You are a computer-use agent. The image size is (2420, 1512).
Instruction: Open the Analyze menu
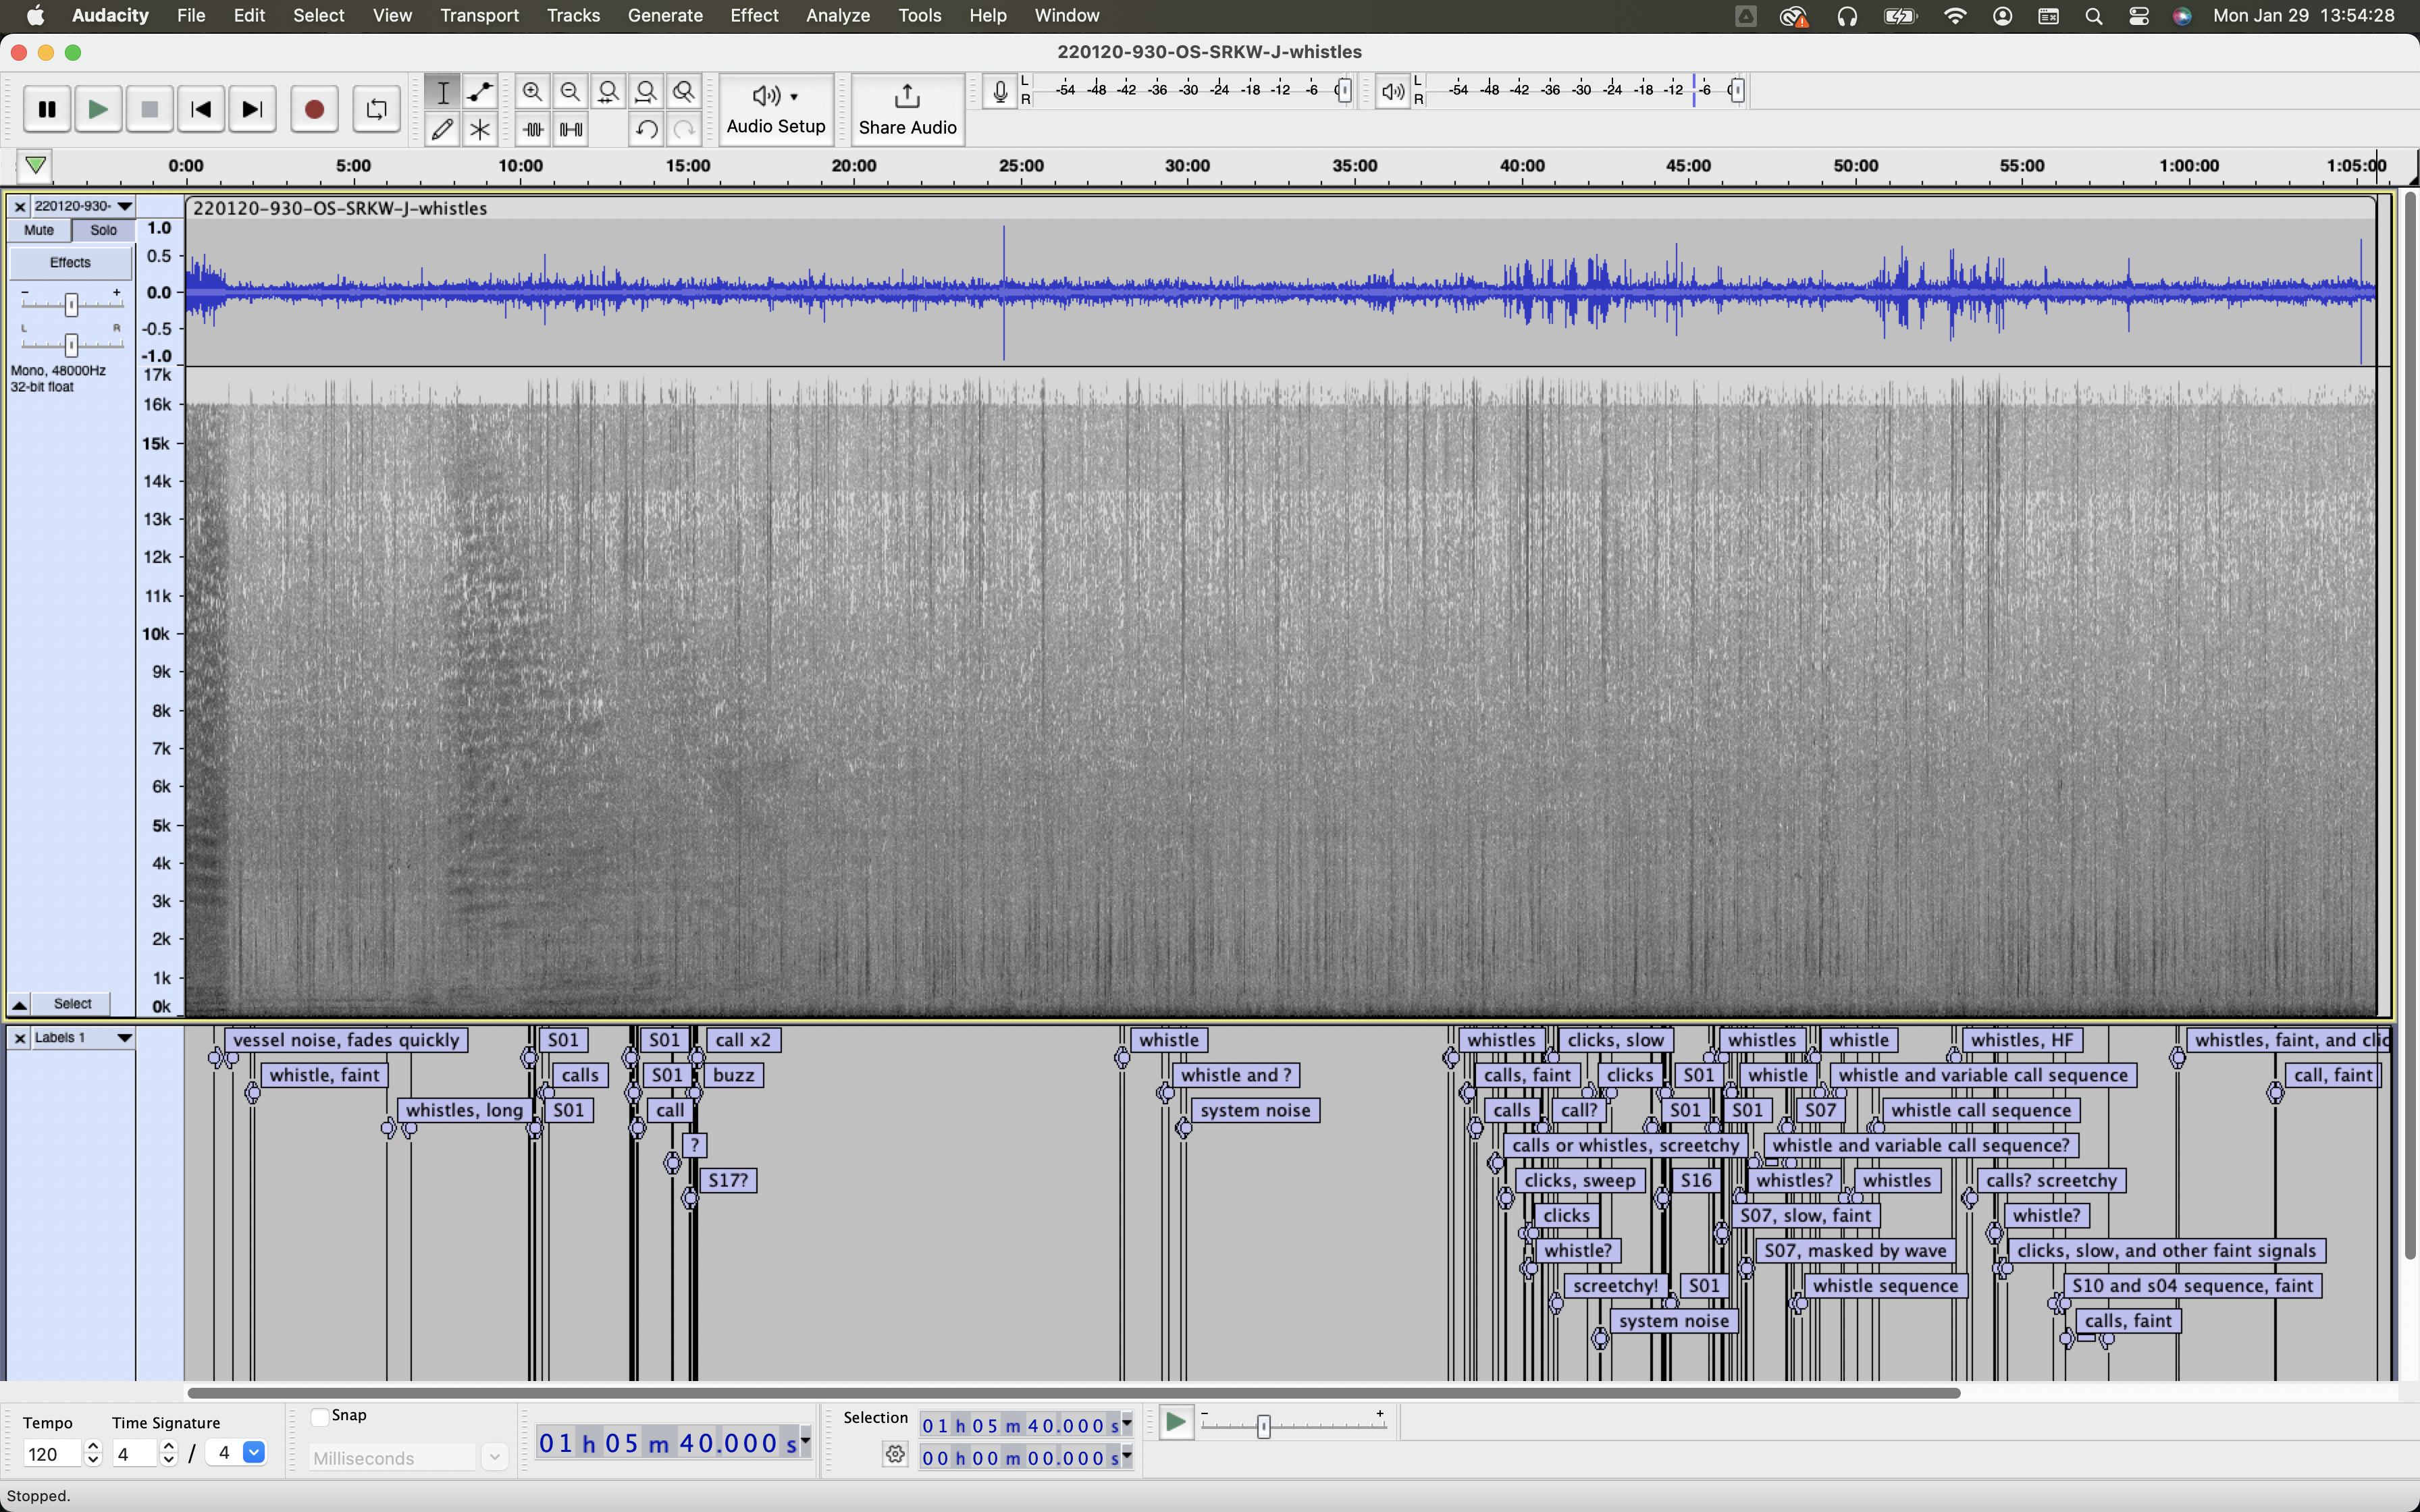[837, 16]
